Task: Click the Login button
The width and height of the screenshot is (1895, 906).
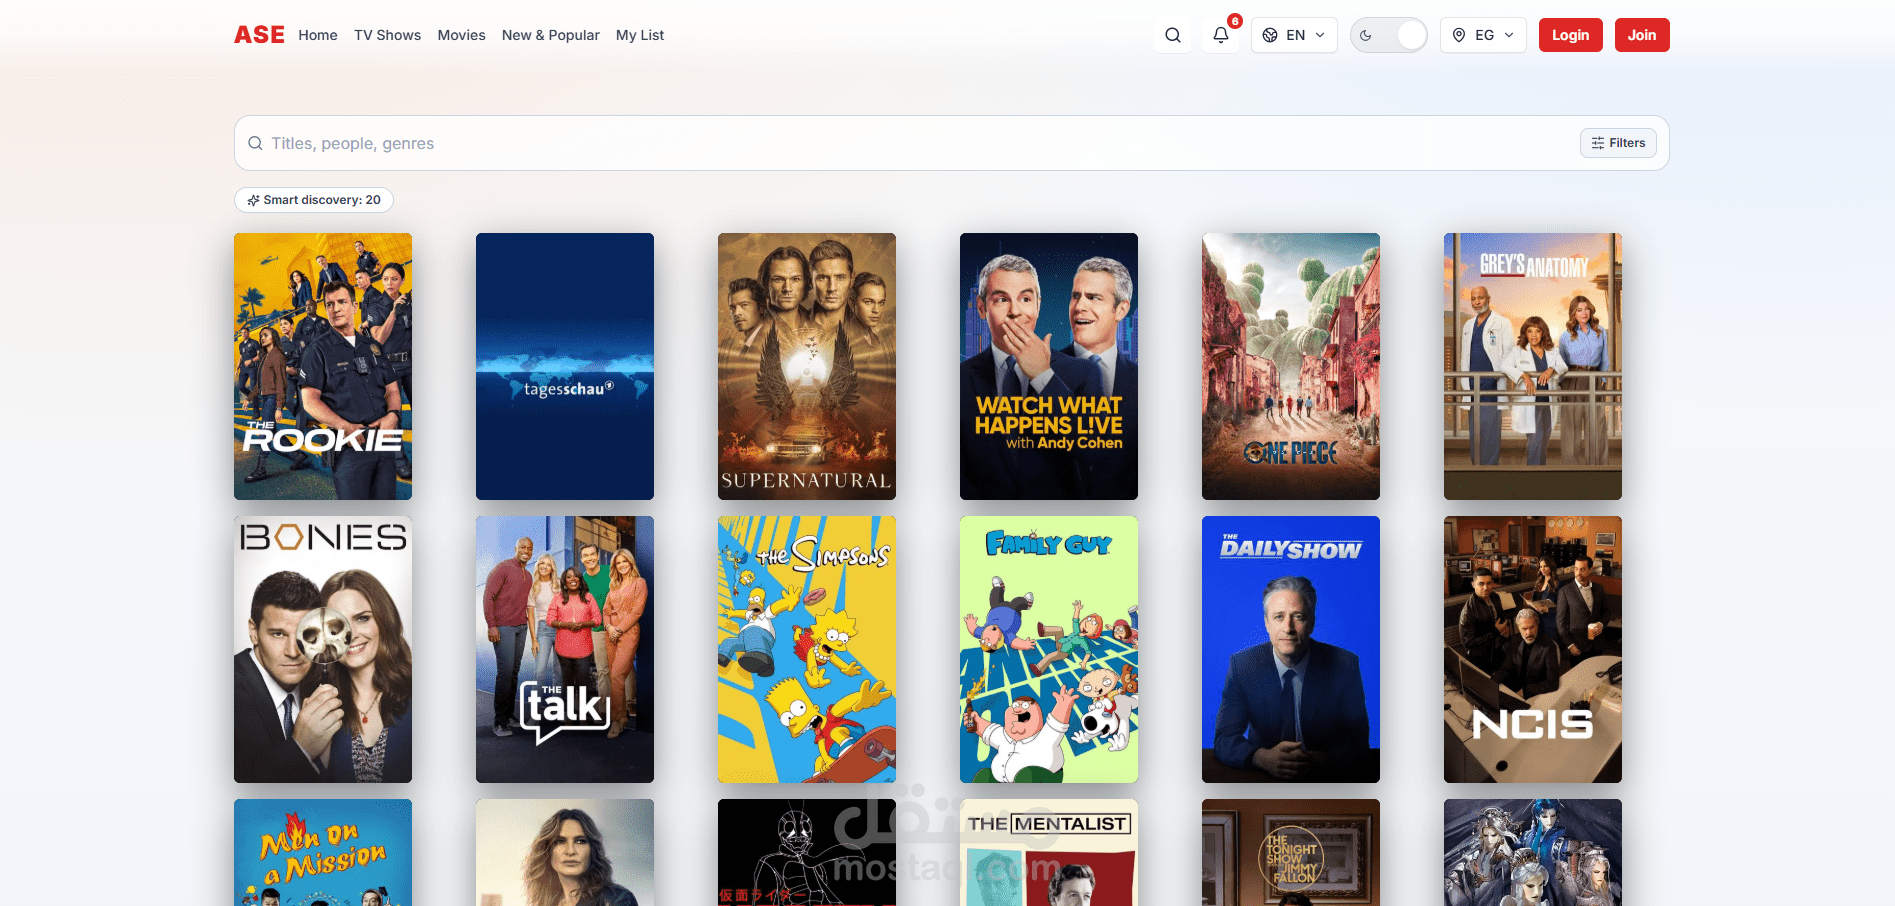Action: tap(1571, 35)
